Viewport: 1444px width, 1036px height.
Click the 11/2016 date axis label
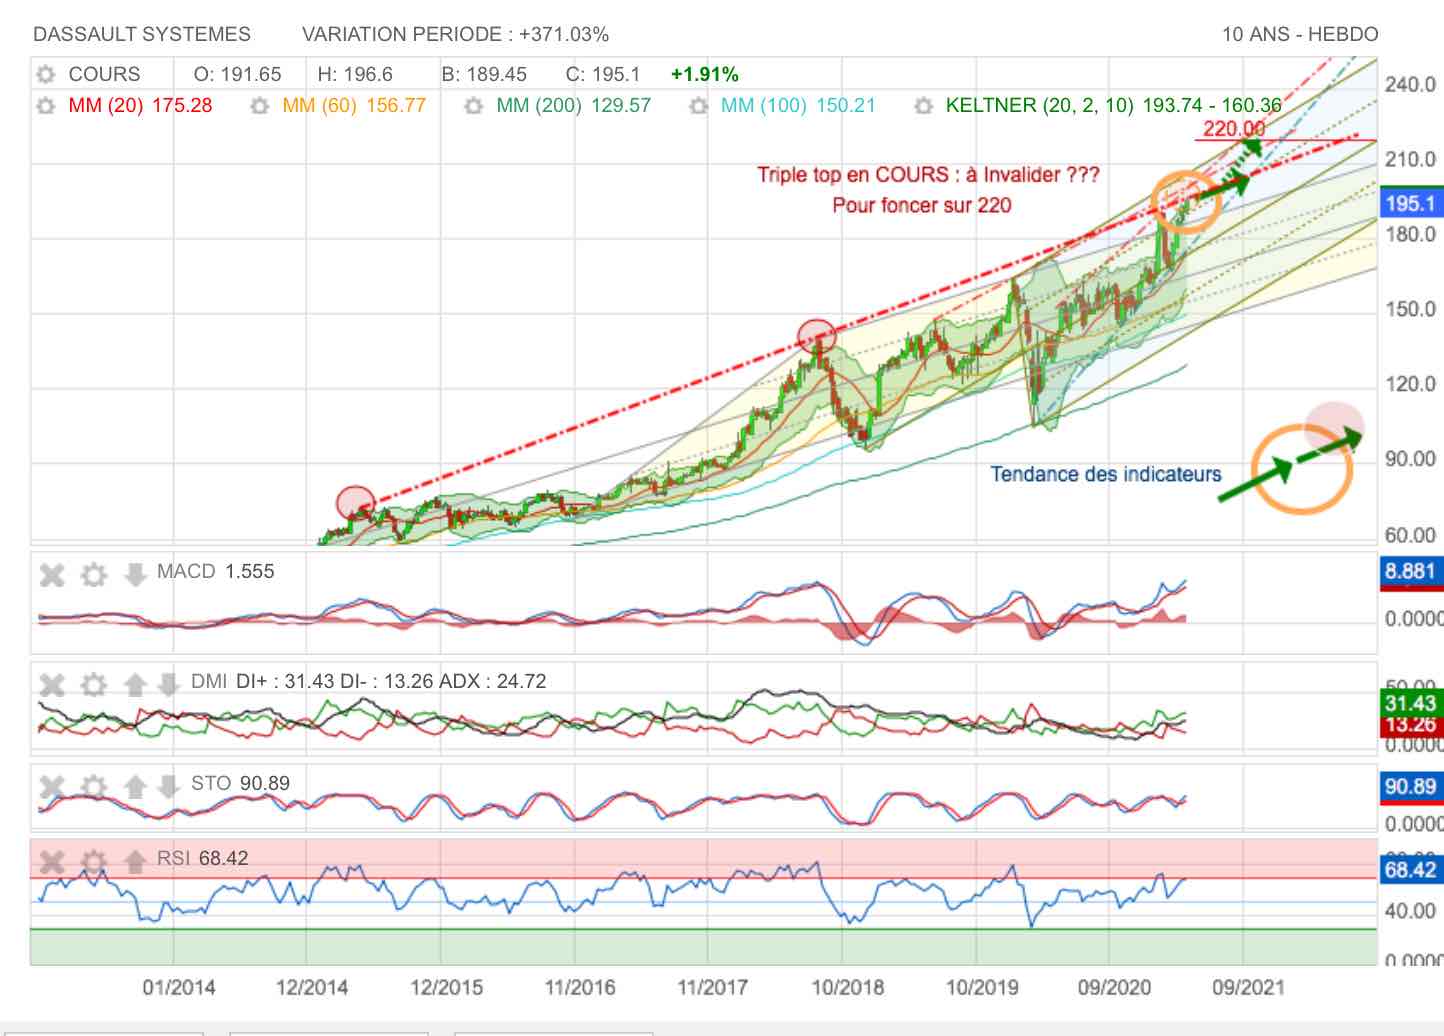[580, 988]
